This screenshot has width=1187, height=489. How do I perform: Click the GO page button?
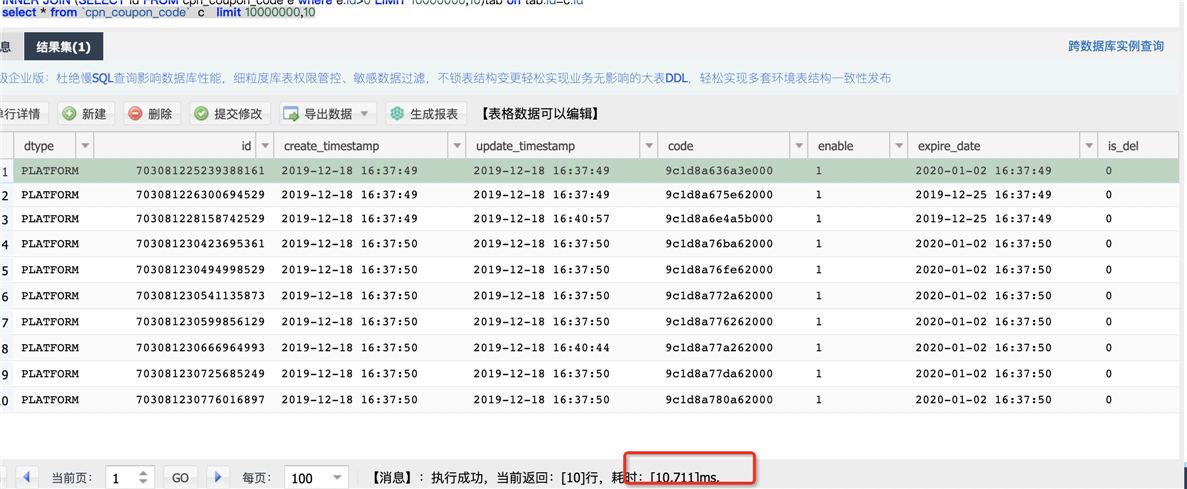click(180, 478)
